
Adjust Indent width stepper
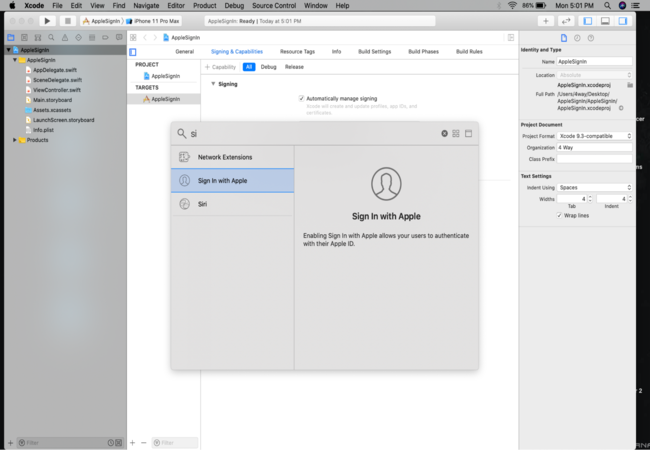point(630,199)
